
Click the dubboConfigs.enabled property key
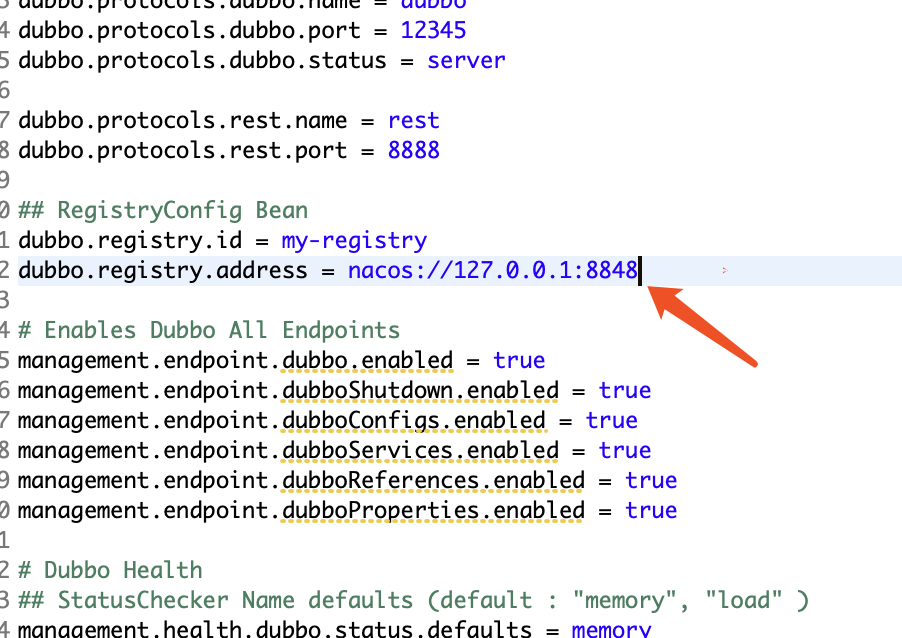[282, 421]
